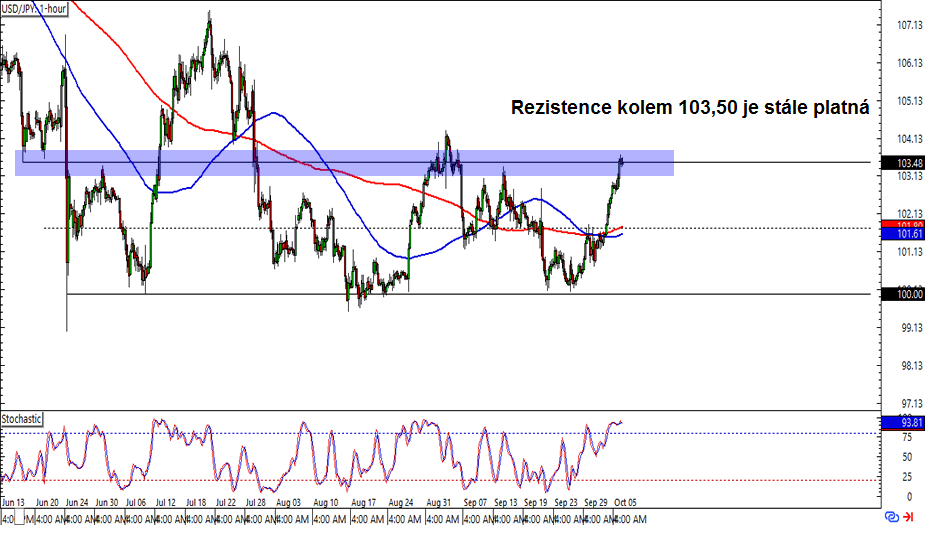Click the Sep 07 date label
Screen dimensions: 928x534
pos(475,502)
